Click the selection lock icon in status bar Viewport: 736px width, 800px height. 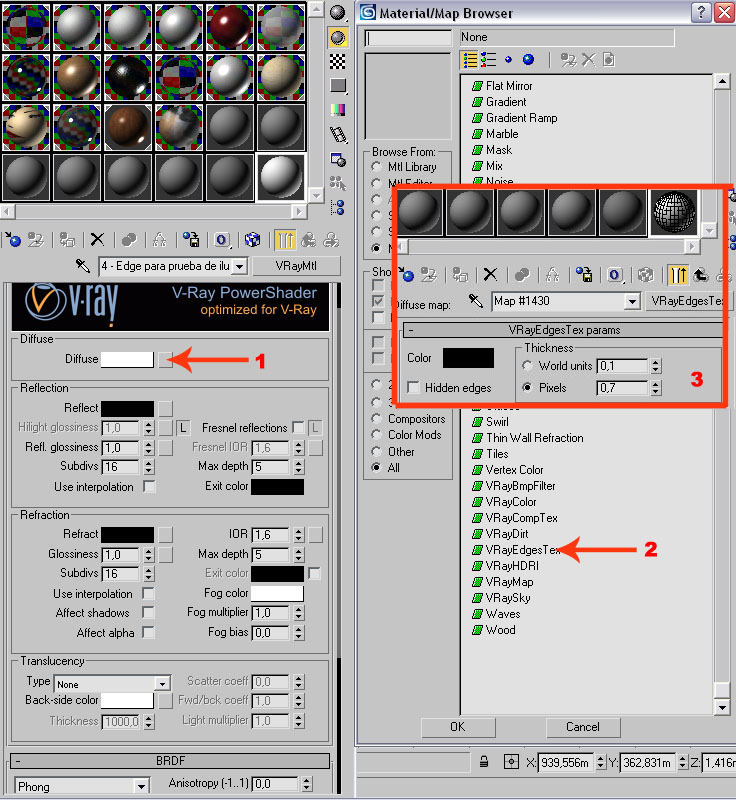pos(484,762)
